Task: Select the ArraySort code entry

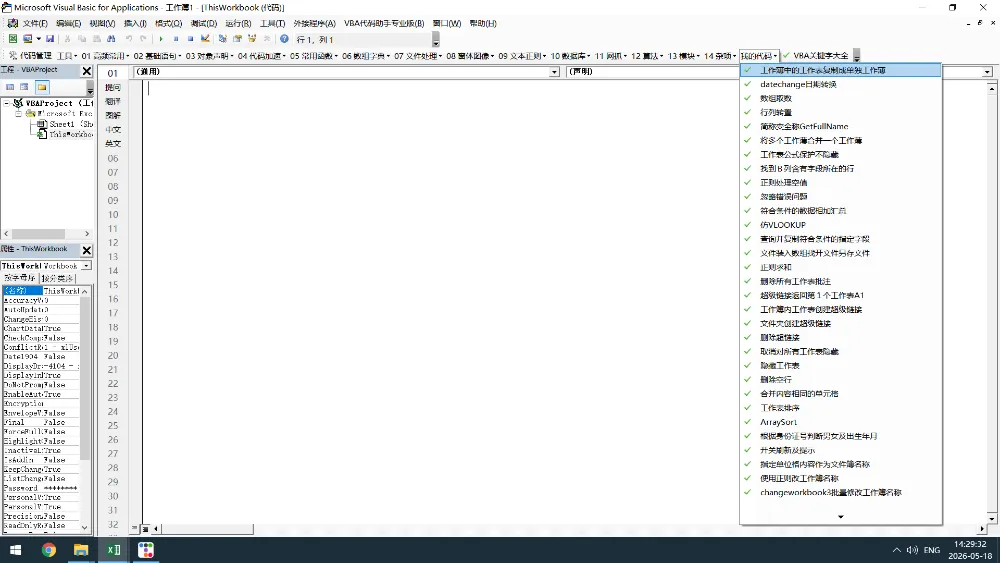Action: (841, 421)
